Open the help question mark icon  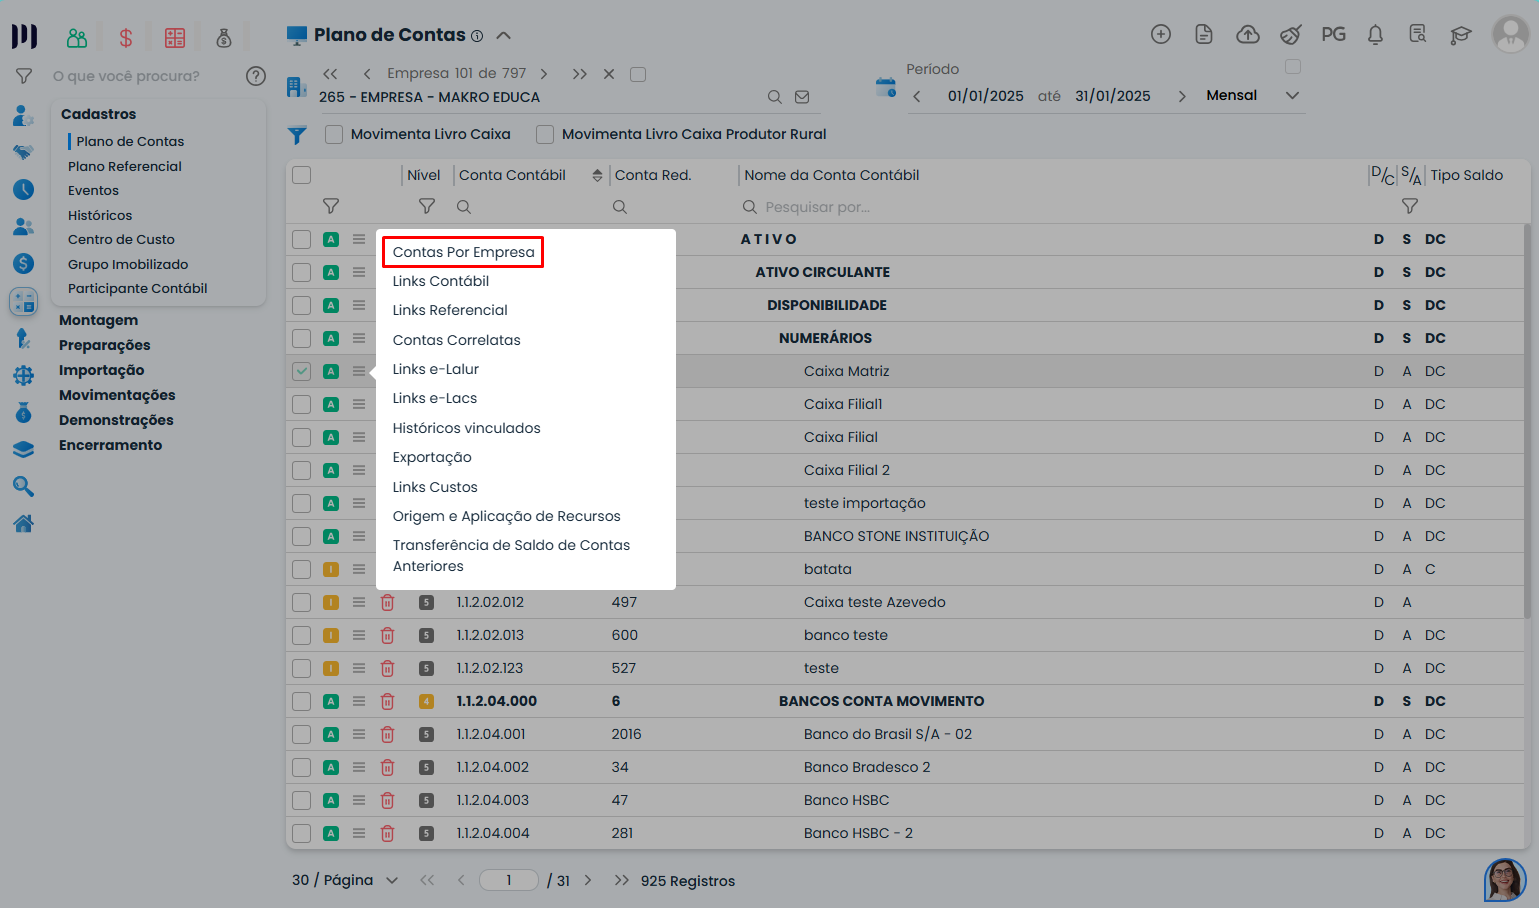pos(256,76)
